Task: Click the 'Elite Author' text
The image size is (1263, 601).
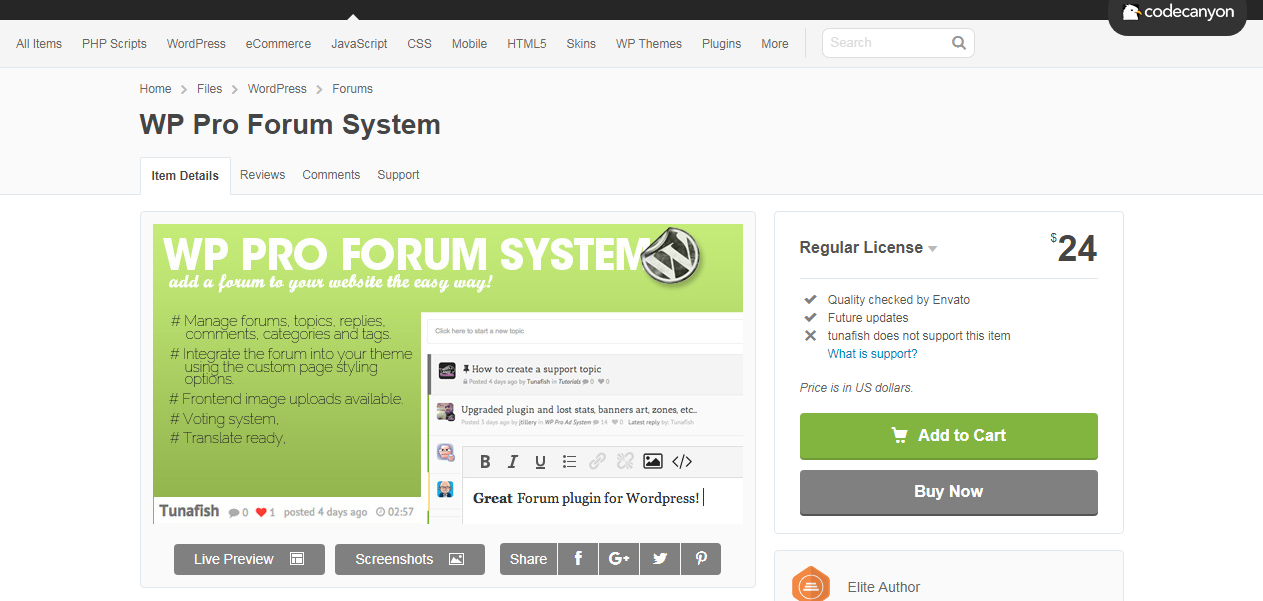Action: 883,587
